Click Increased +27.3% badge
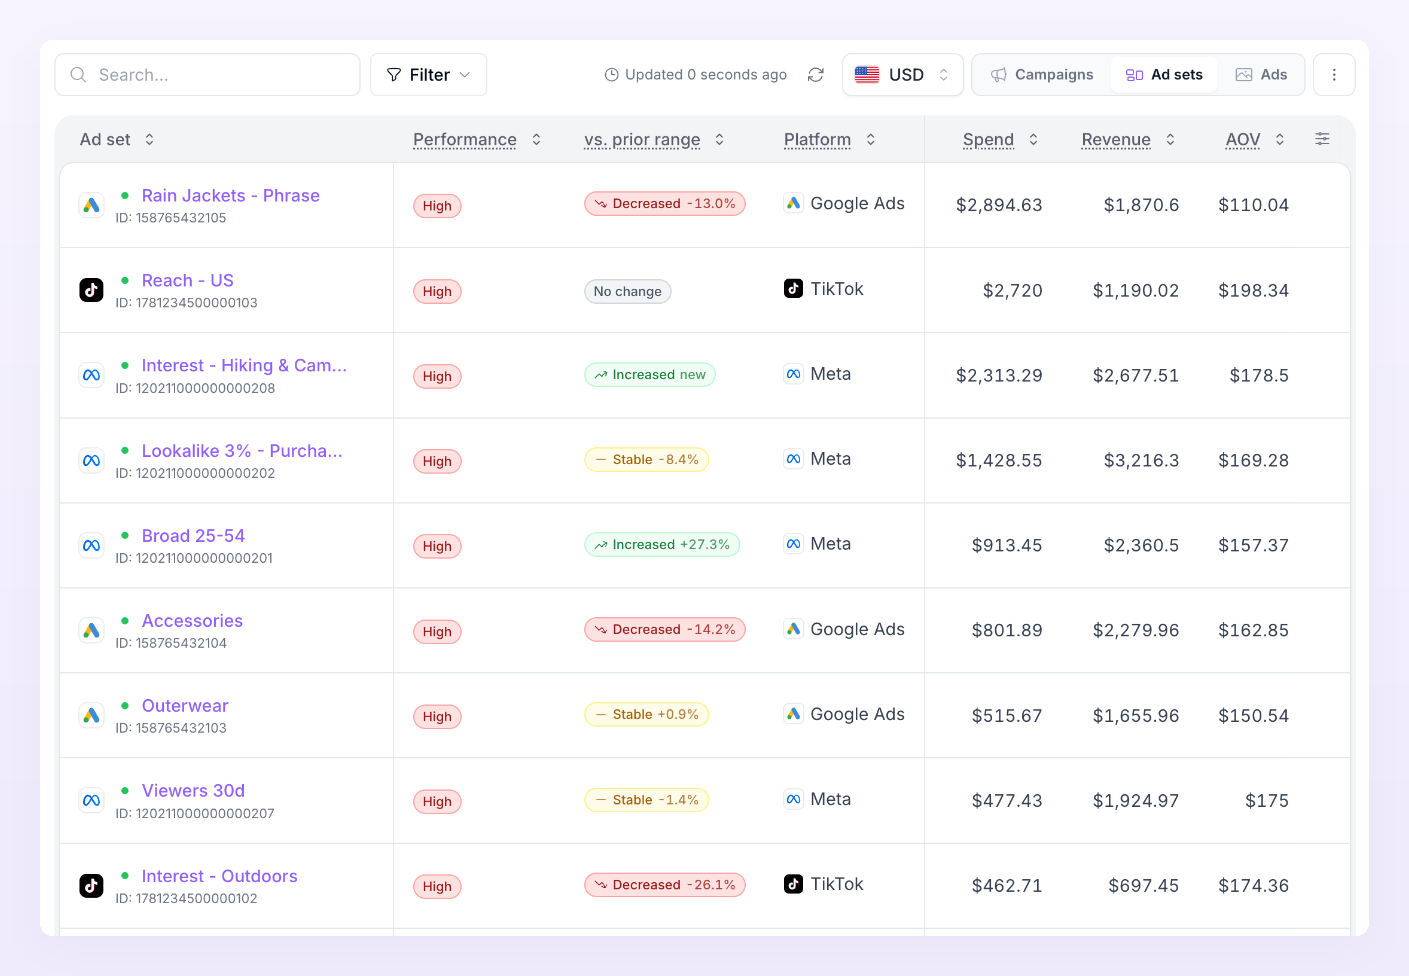 (x=662, y=545)
